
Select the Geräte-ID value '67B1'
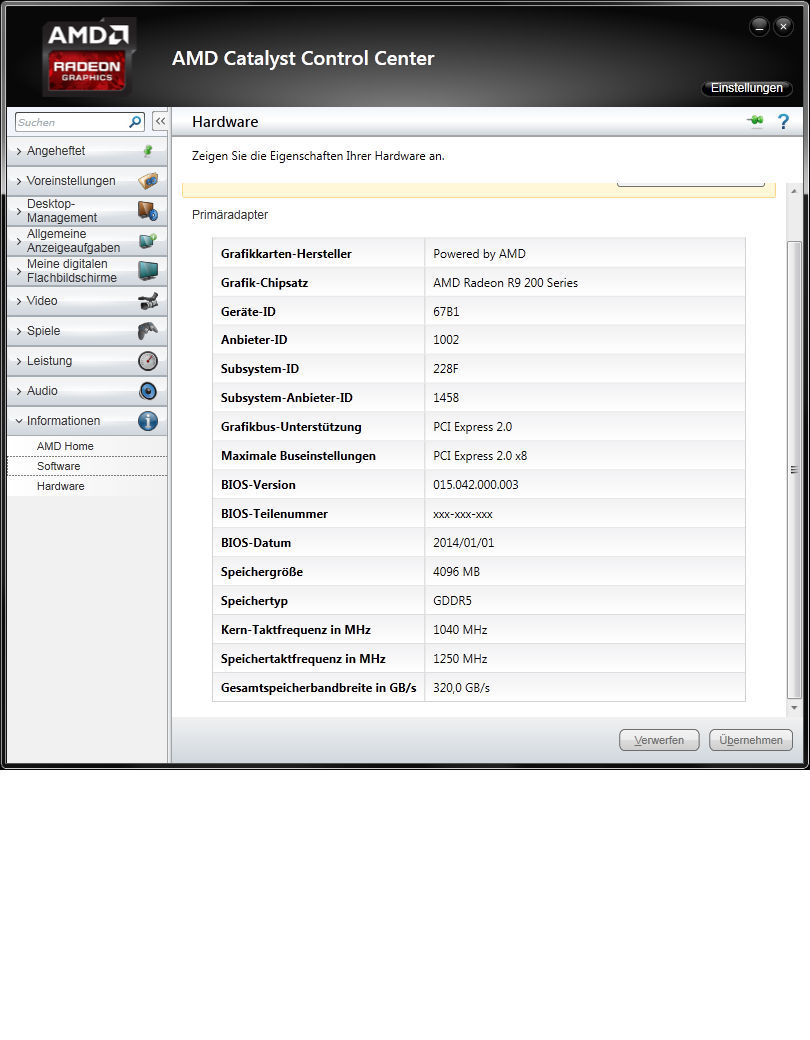click(446, 312)
